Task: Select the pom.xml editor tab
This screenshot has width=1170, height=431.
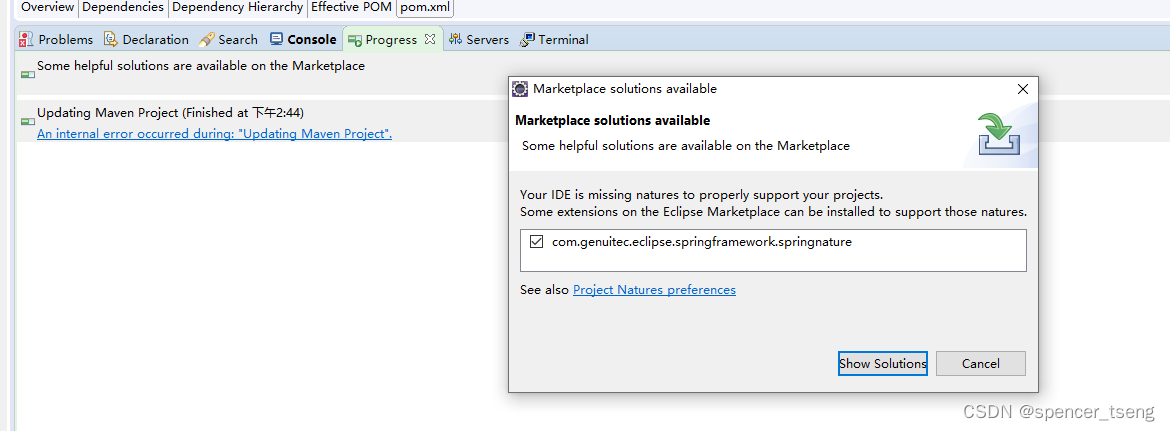Action: 425,7
